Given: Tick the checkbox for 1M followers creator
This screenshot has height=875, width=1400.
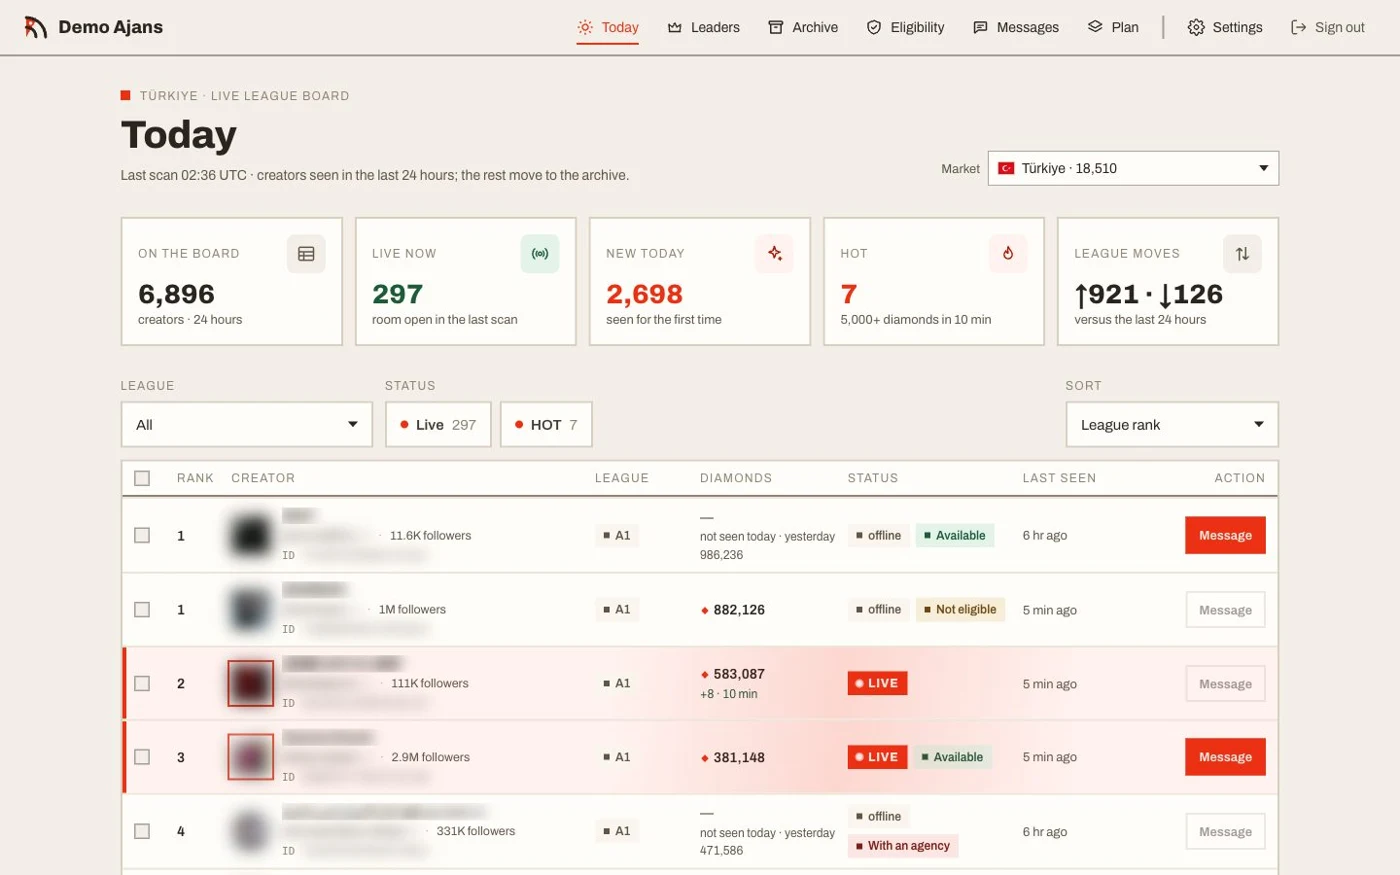Looking at the screenshot, I should click(x=142, y=609).
